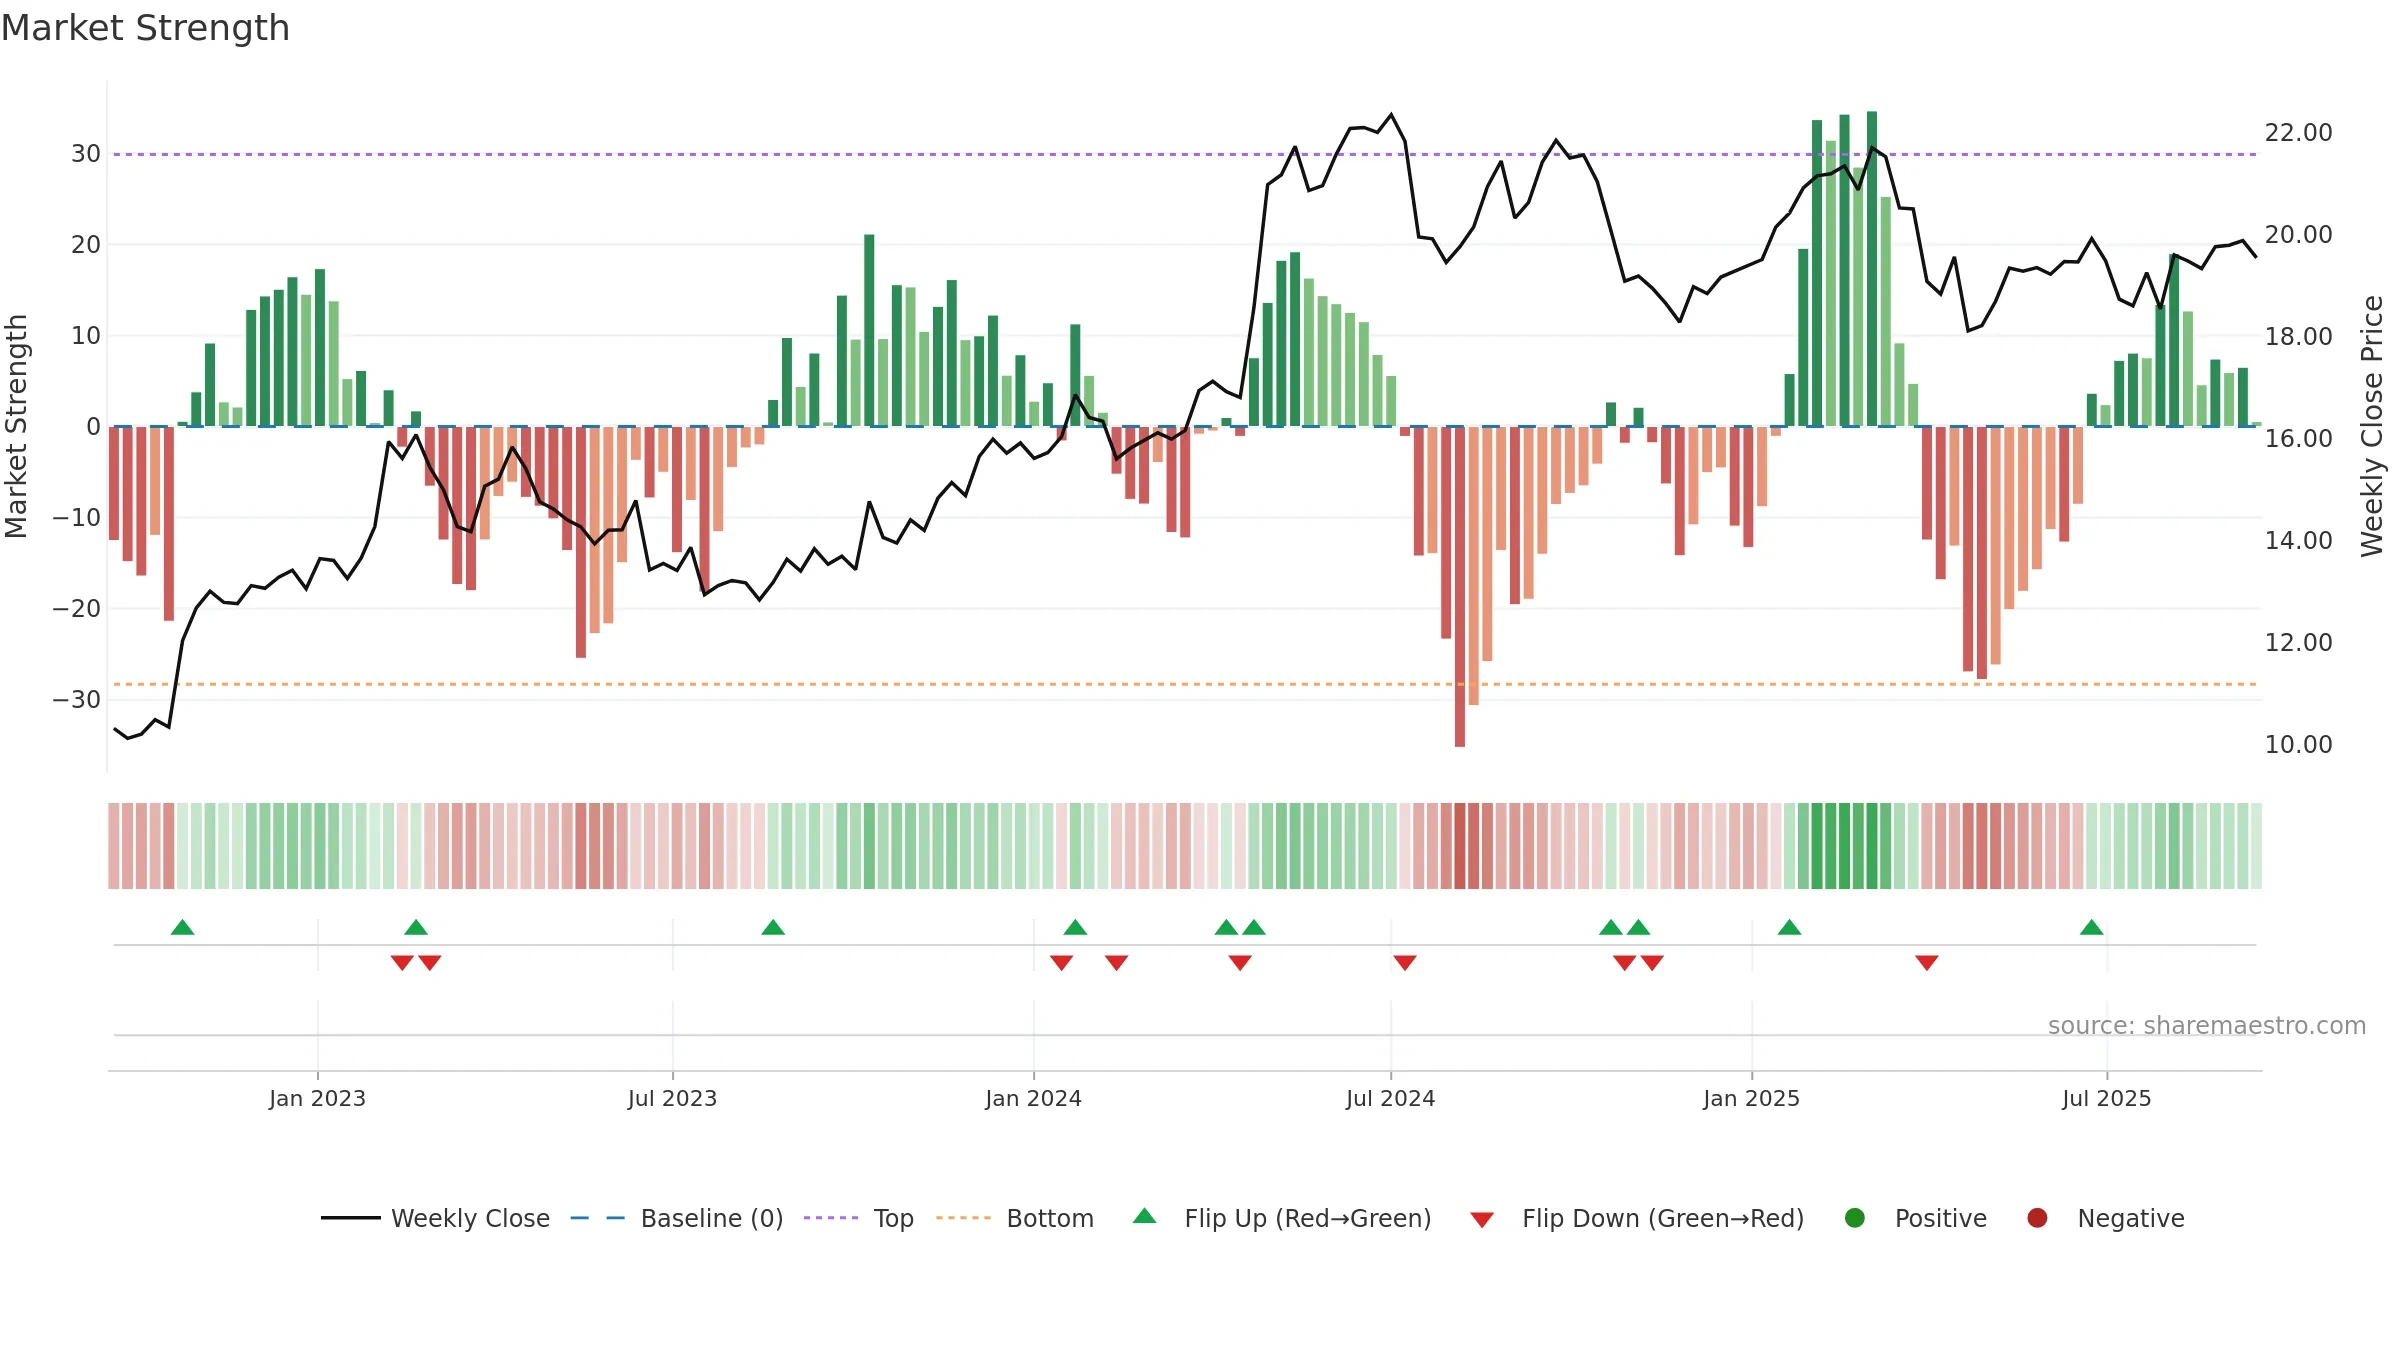Click the Top legend label
The height and width of the screenshot is (1350, 2400).
coord(893,1218)
